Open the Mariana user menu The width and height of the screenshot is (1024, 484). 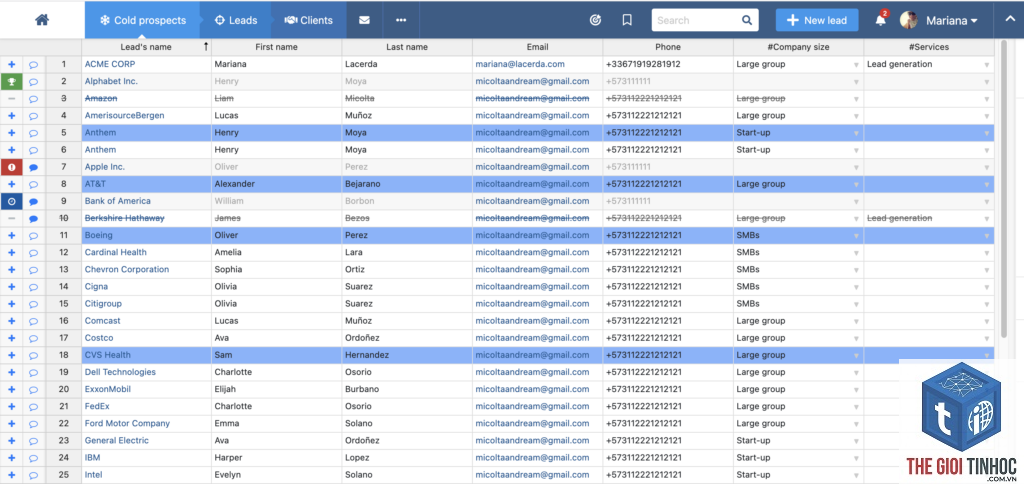coord(952,20)
